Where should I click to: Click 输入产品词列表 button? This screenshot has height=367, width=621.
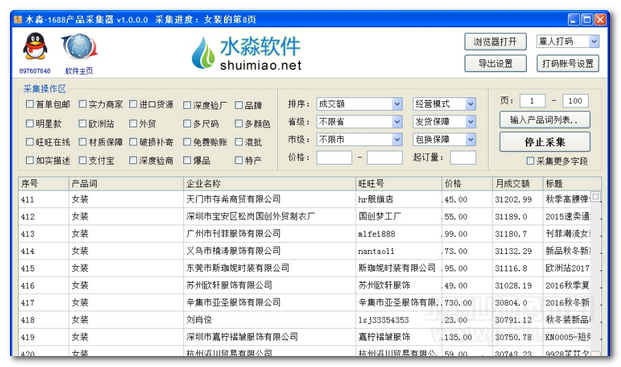point(545,120)
